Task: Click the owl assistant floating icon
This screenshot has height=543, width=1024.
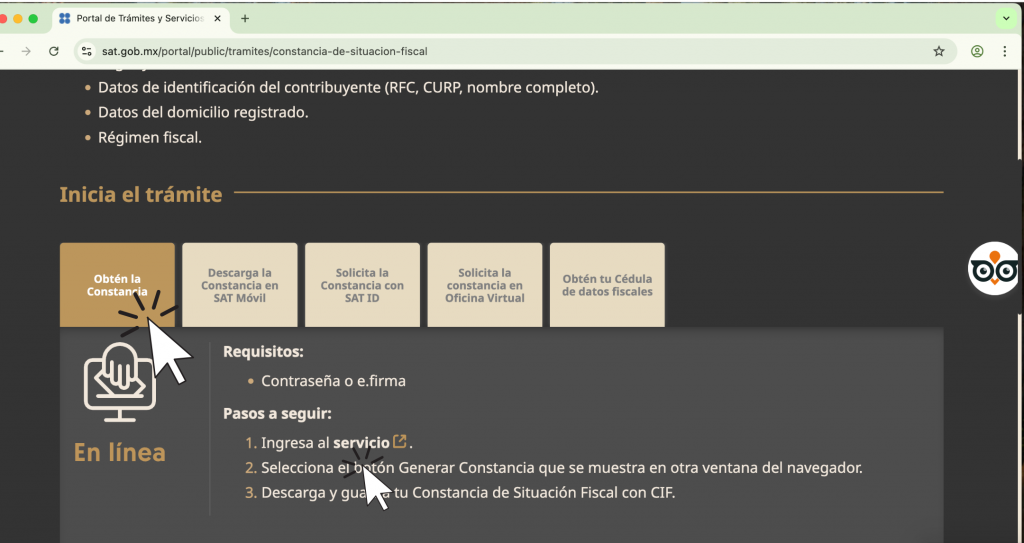Action: coord(993,268)
